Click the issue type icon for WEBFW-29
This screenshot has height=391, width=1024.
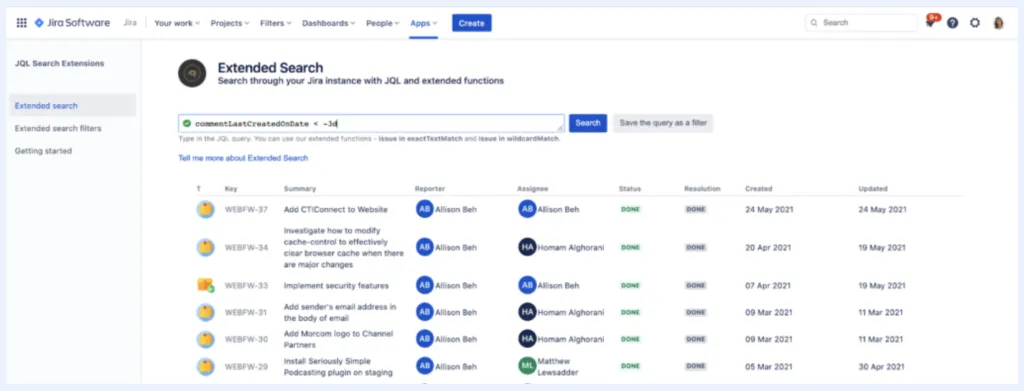tap(206, 367)
